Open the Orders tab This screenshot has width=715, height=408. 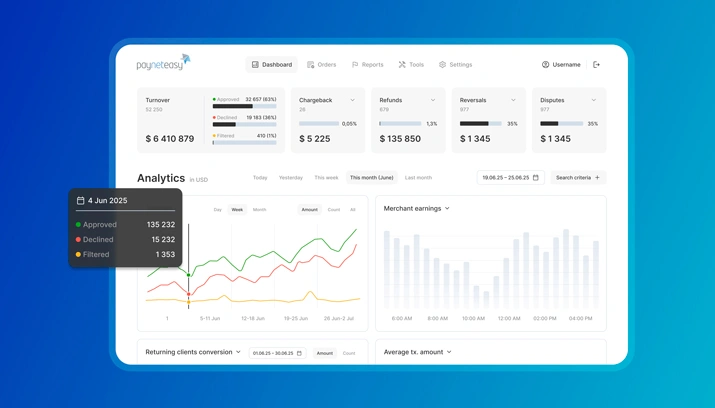(321, 65)
